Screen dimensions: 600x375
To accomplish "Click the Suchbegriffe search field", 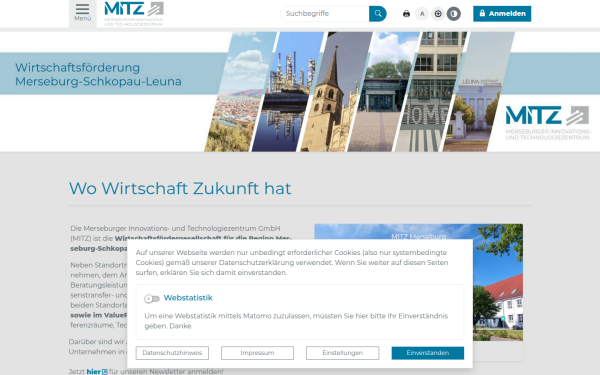I will (x=325, y=14).
